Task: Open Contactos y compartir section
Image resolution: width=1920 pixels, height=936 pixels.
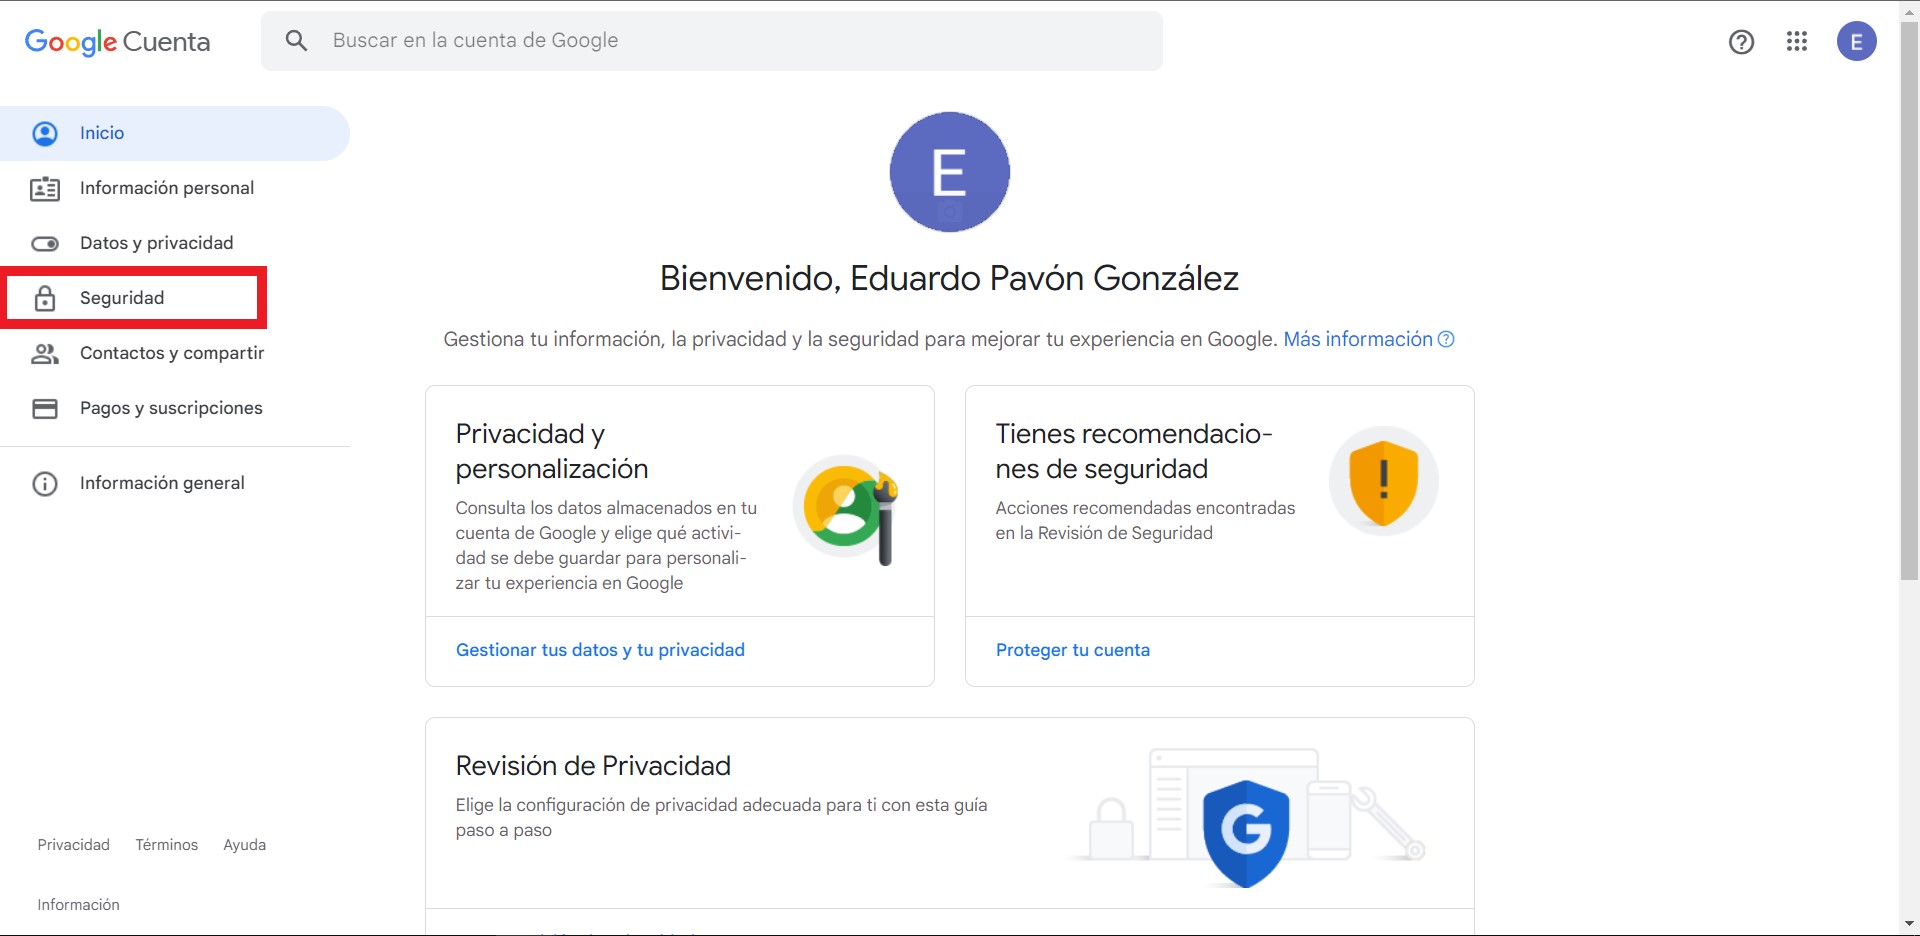Action: click(175, 353)
